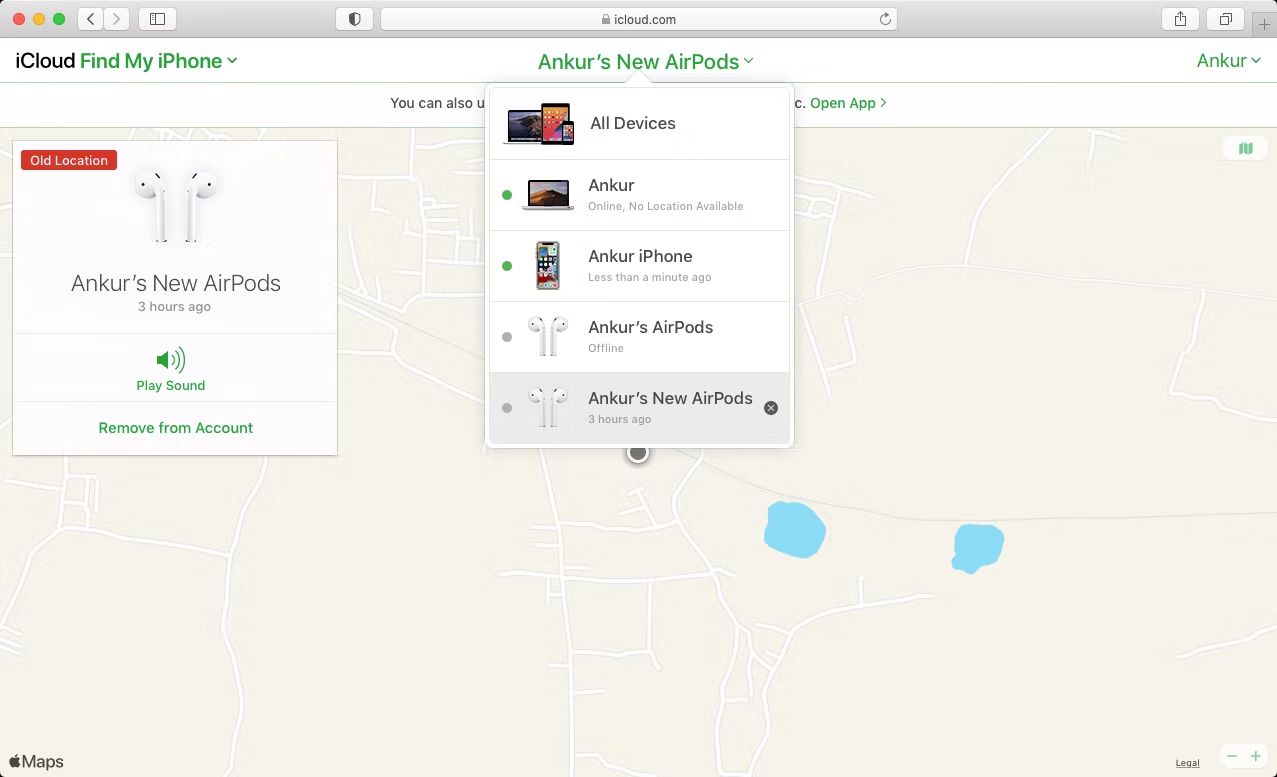Toggle the Safari sidebar
The width and height of the screenshot is (1277, 777).
(158, 18)
